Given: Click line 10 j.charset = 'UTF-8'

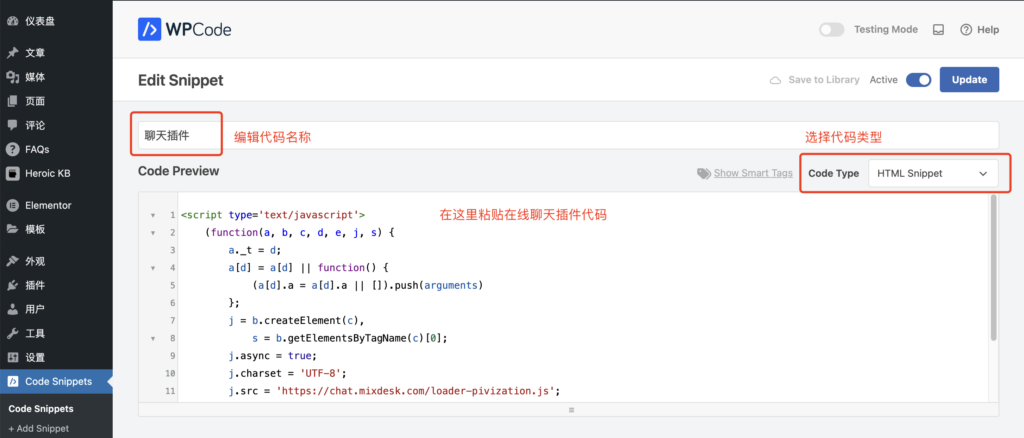Looking at the screenshot, I should [287, 373].
